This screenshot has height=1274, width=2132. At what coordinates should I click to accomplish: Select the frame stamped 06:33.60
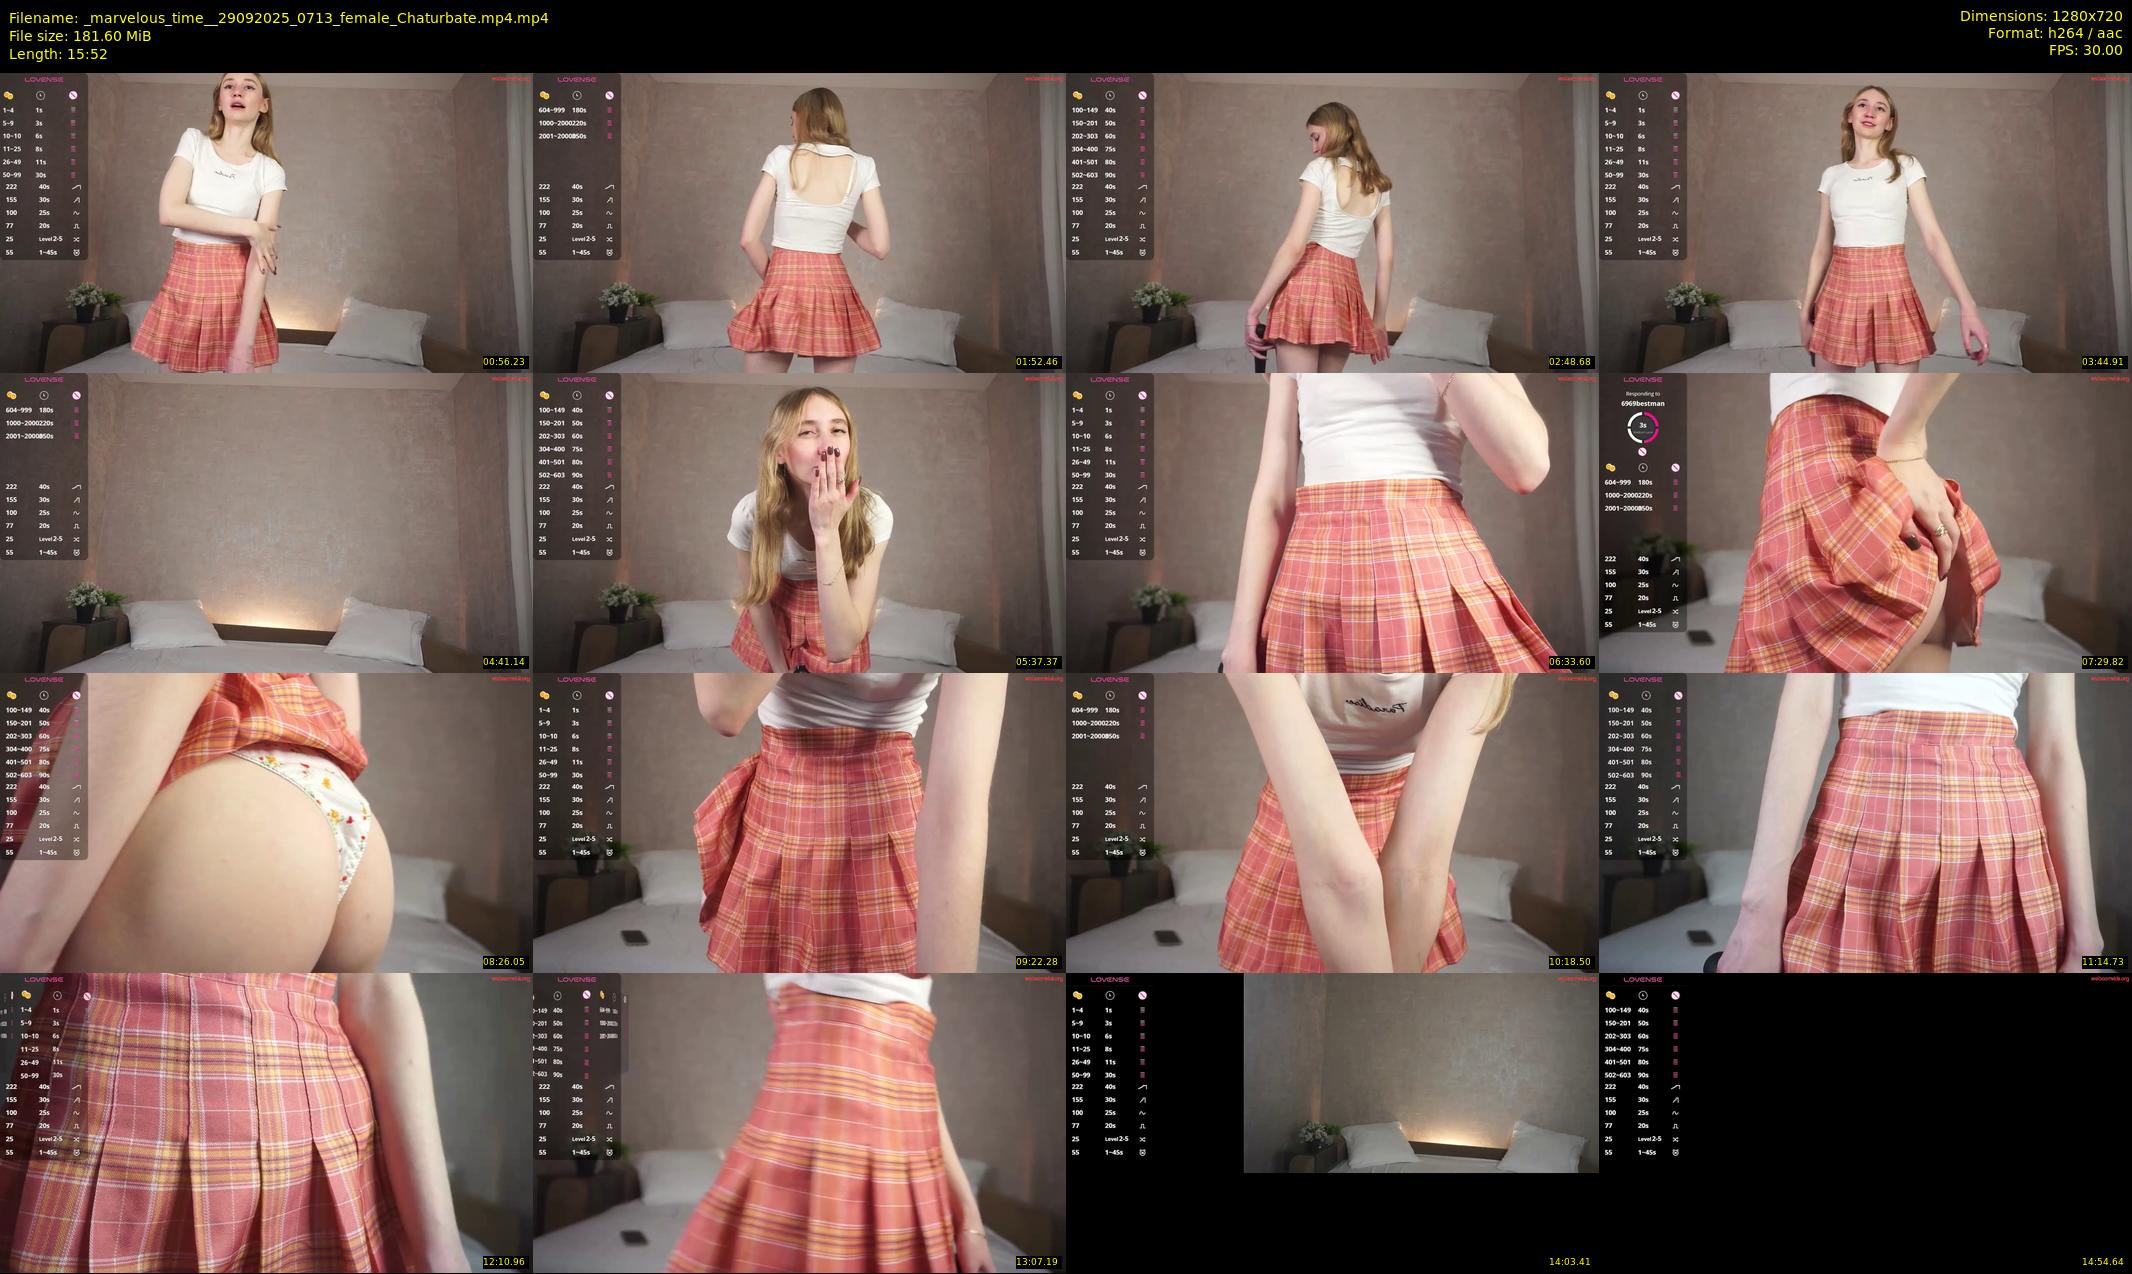(x=1332, y=522)
